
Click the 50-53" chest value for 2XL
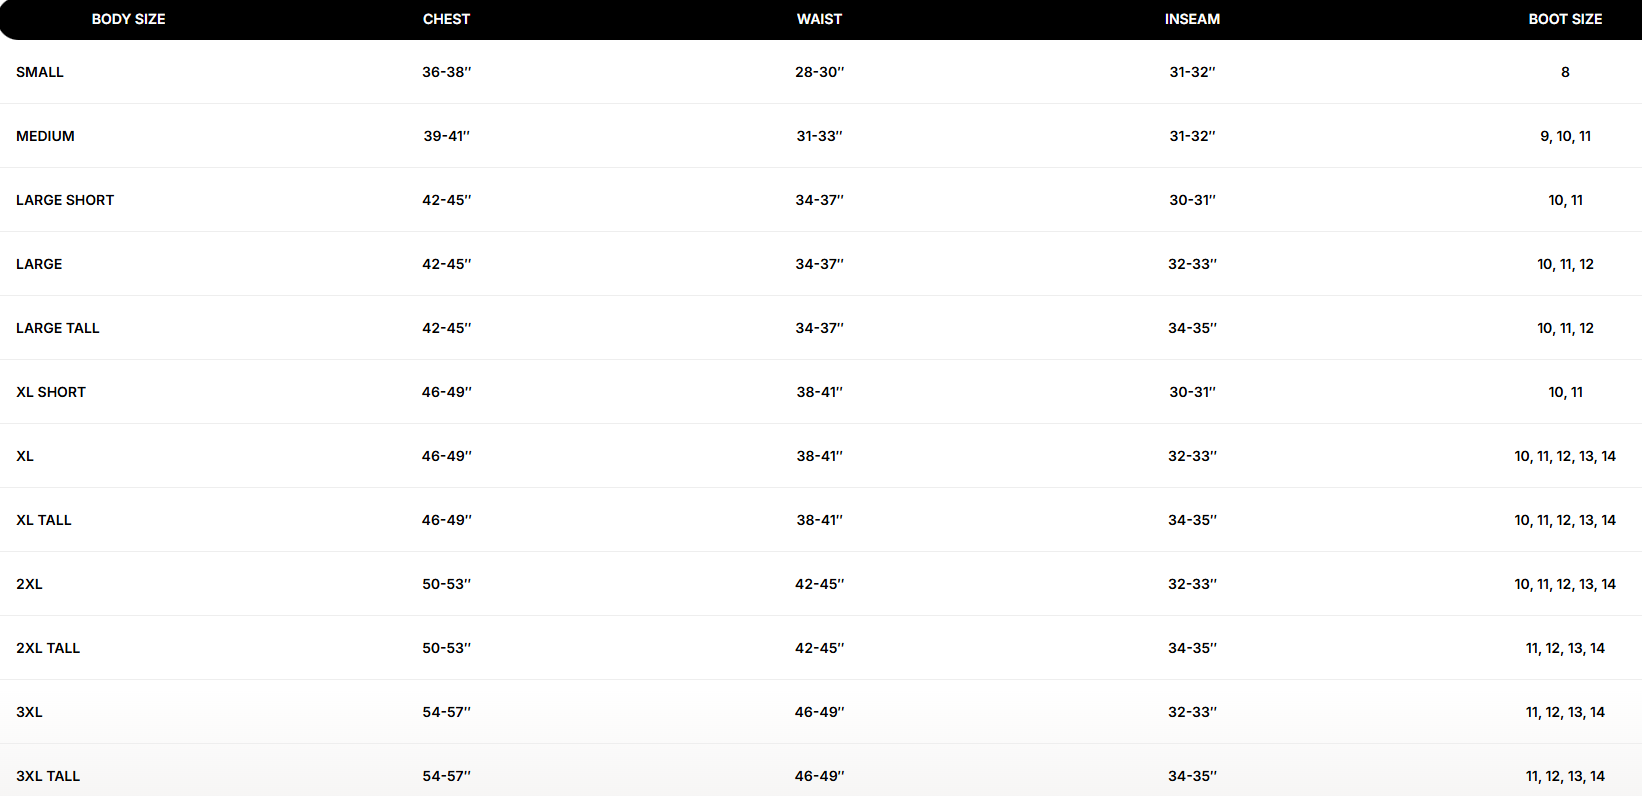pos(446,584)
